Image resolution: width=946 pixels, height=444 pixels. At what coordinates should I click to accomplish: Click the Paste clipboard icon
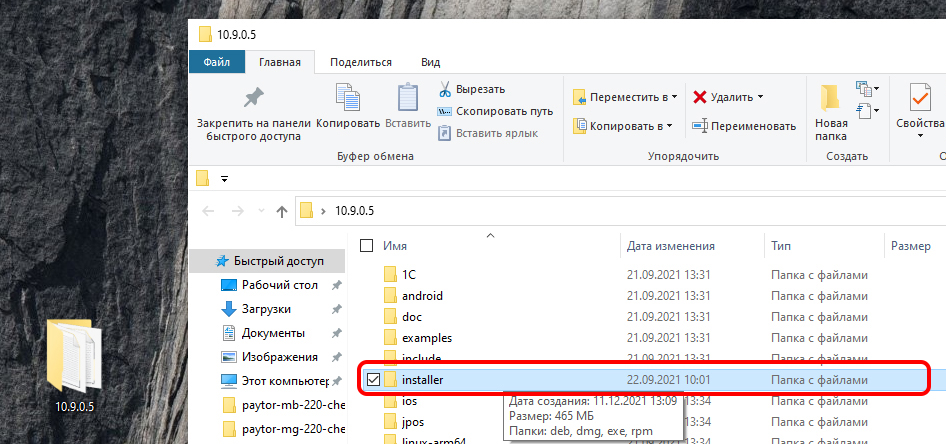click(408, 98)
